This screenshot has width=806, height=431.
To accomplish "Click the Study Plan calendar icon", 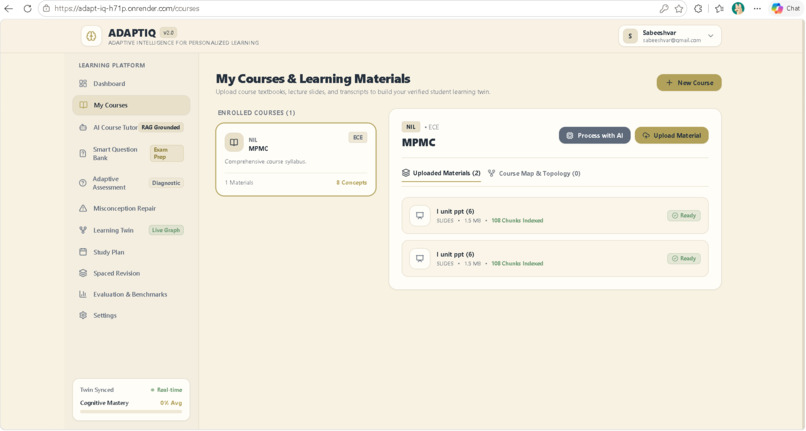I will pos(83,252).
